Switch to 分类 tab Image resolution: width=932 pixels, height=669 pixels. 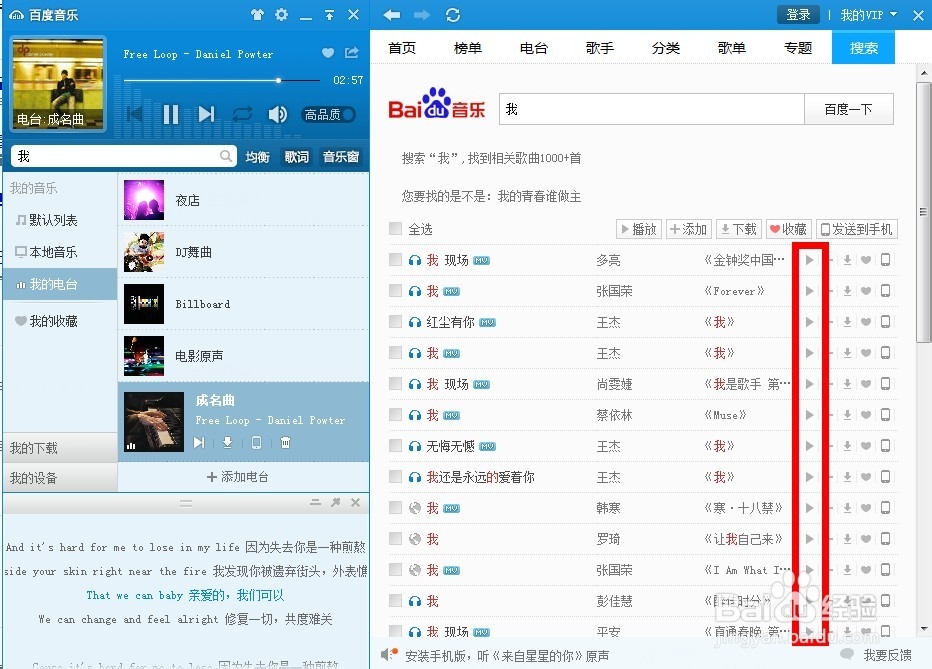[x=666, y=48]
